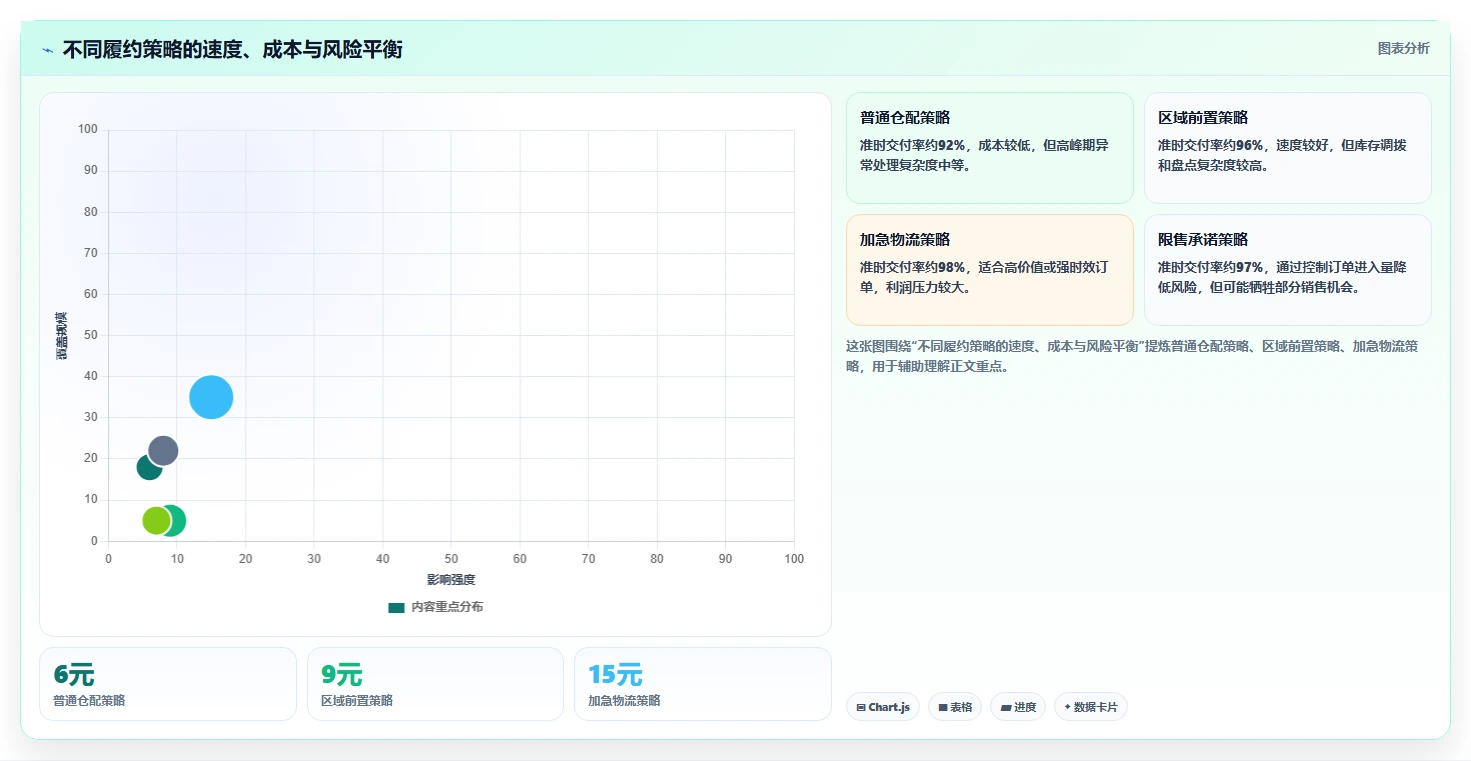Click the chart title 不同履约策略的速度、成本与风险平衡
This screenshot has width=1471, height=761.
232,49
